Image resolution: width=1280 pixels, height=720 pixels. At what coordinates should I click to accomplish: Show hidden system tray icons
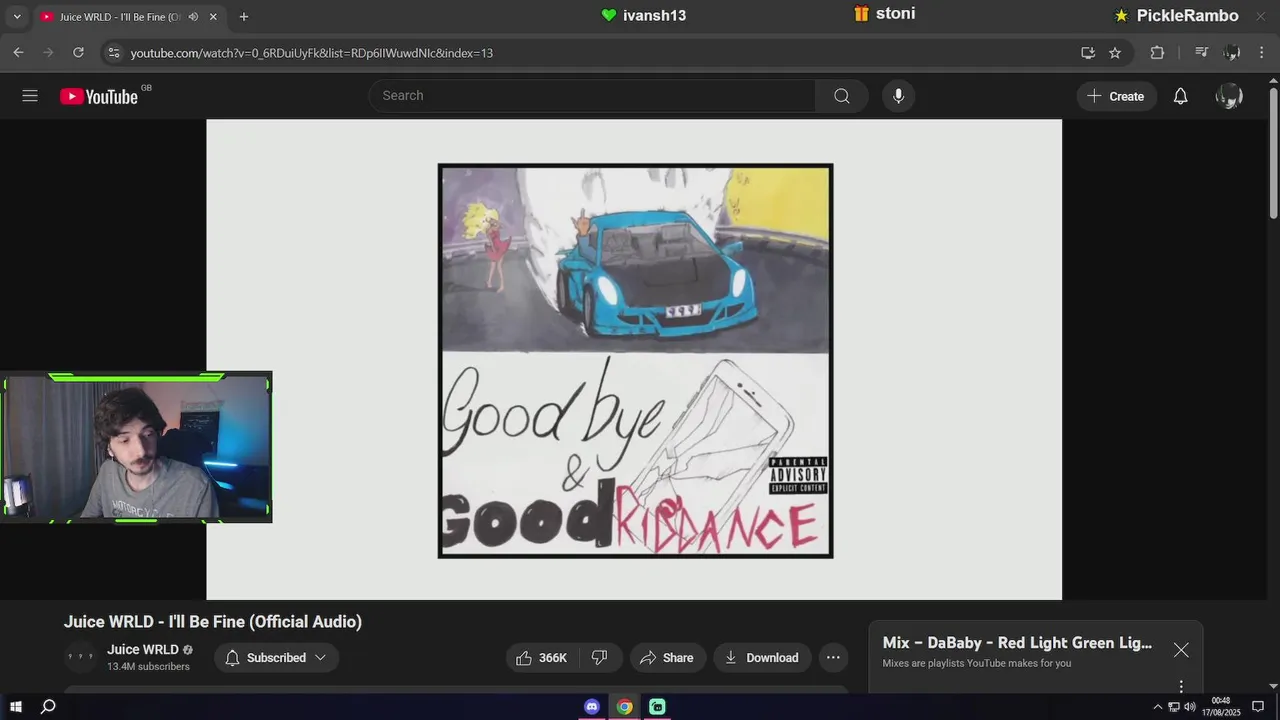[x=1158, y=707]
